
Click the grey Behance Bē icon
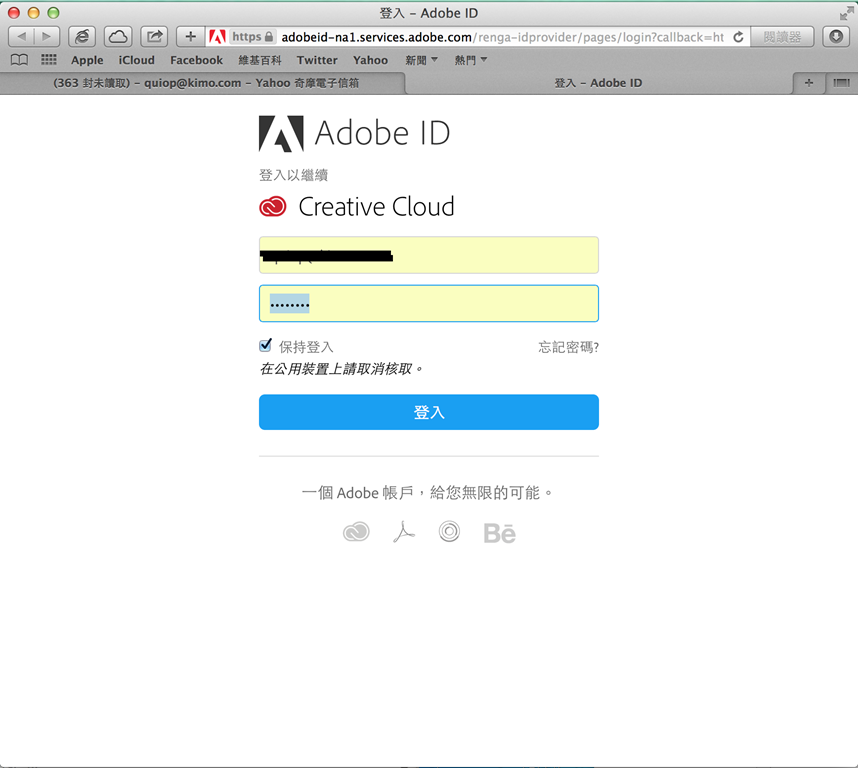[500, 533]
